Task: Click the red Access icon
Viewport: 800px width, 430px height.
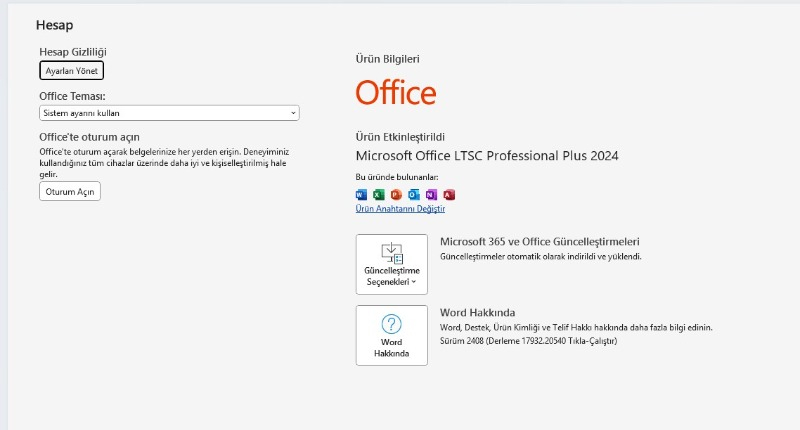Action: click(x=449, y=194)
